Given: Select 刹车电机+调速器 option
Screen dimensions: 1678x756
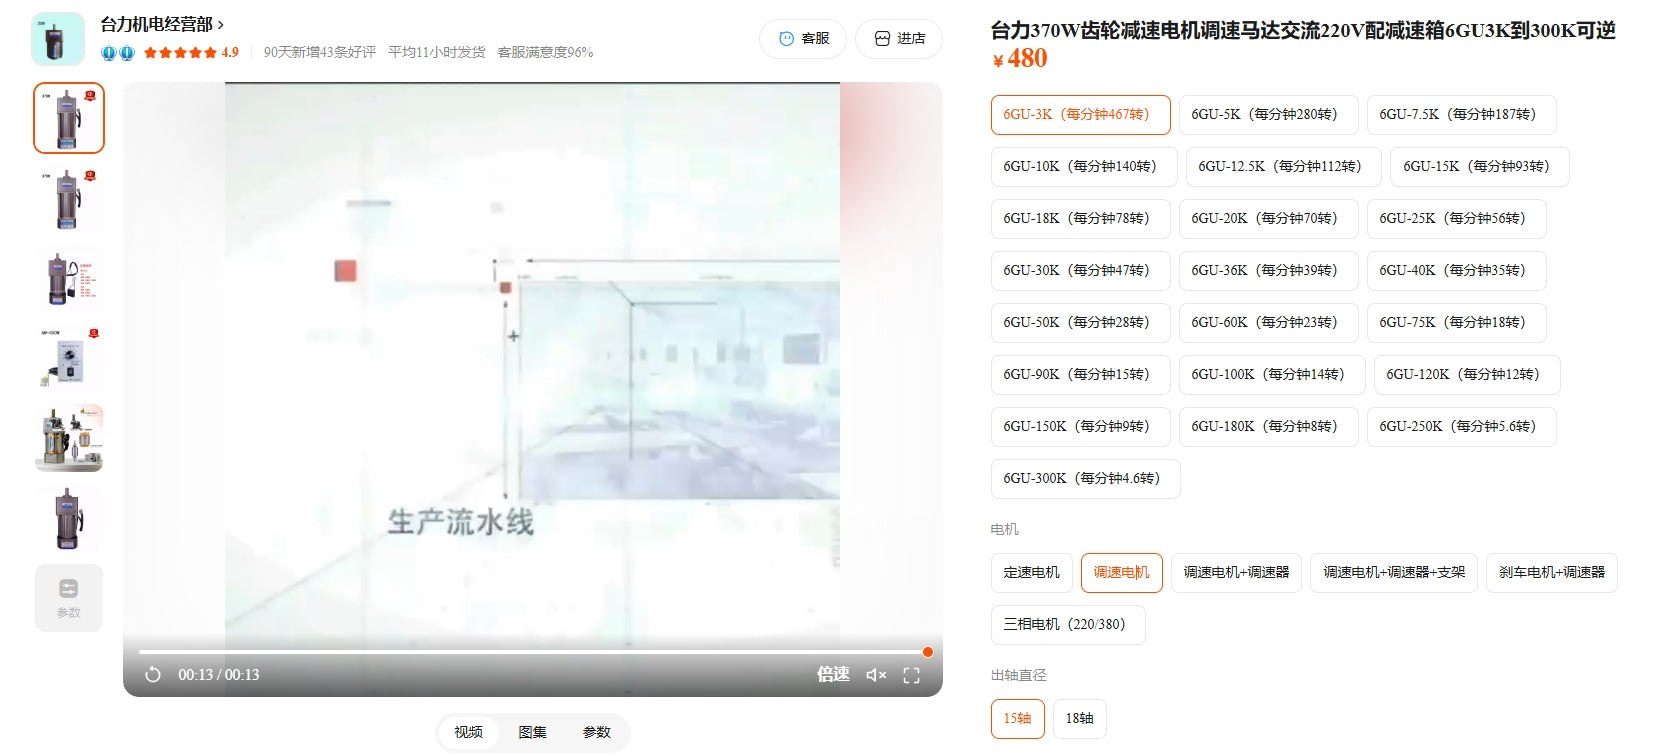Looking at the screenshot, I should click(x=1552, y=573).
